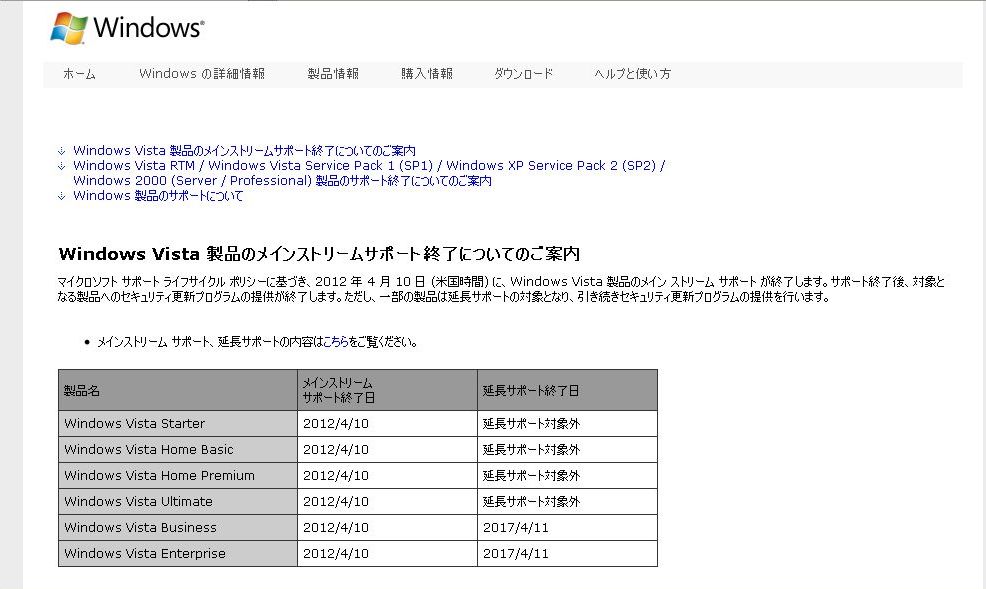The height and width of the screenshot is (589, 986).
Task: Click the down-arrow icon beside Windows 製品のサポートについて
Action: (62, 196)
